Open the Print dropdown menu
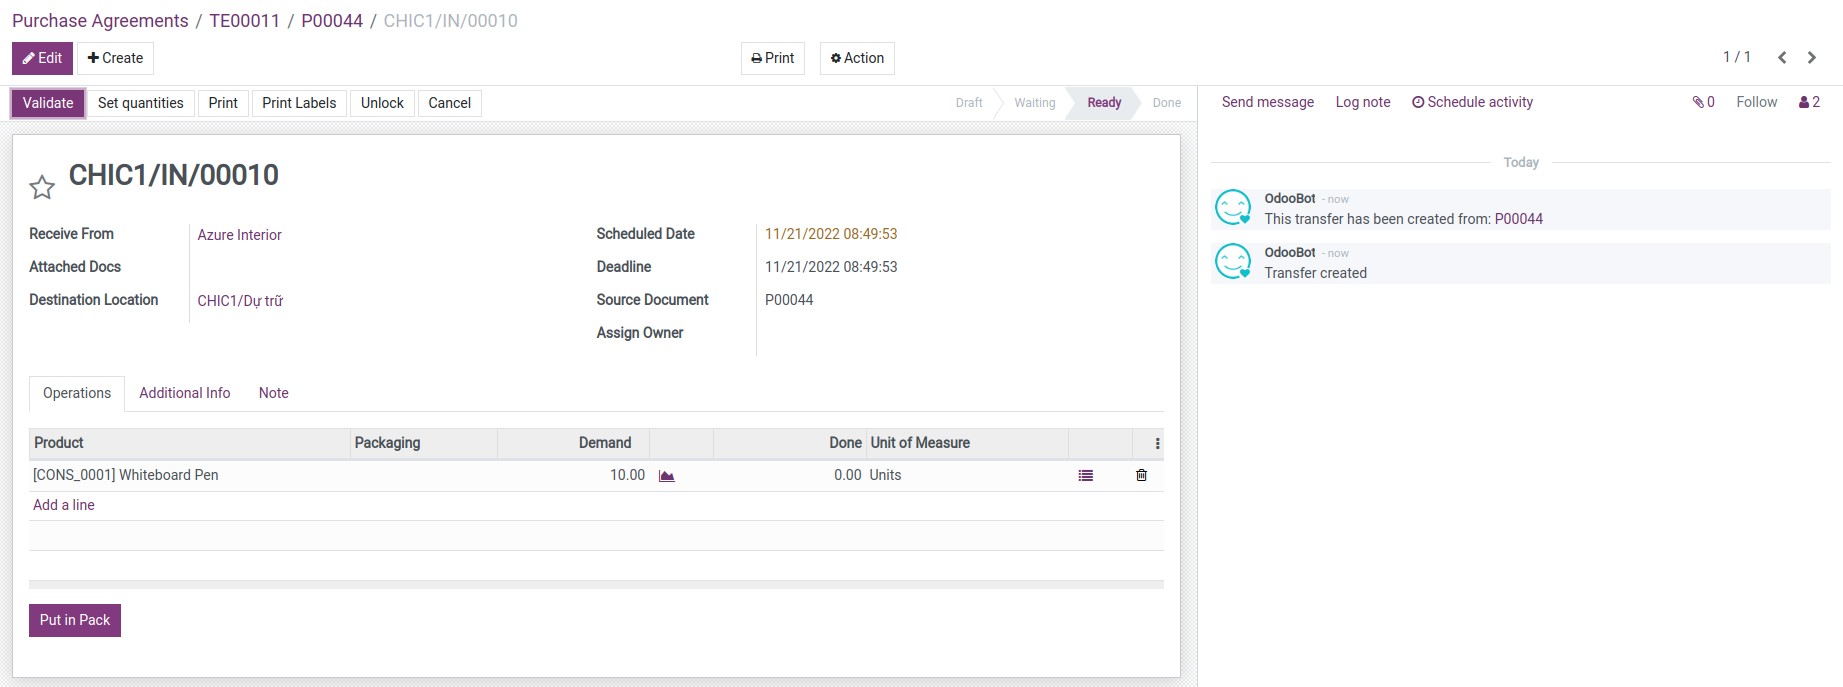 (x=773, y=58)
